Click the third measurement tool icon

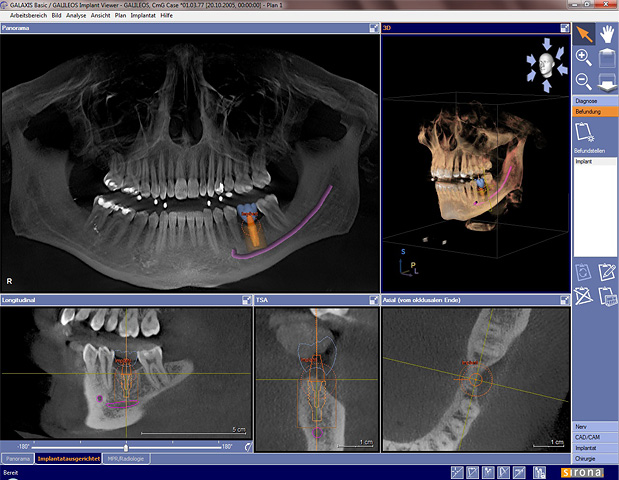[488, 472]
